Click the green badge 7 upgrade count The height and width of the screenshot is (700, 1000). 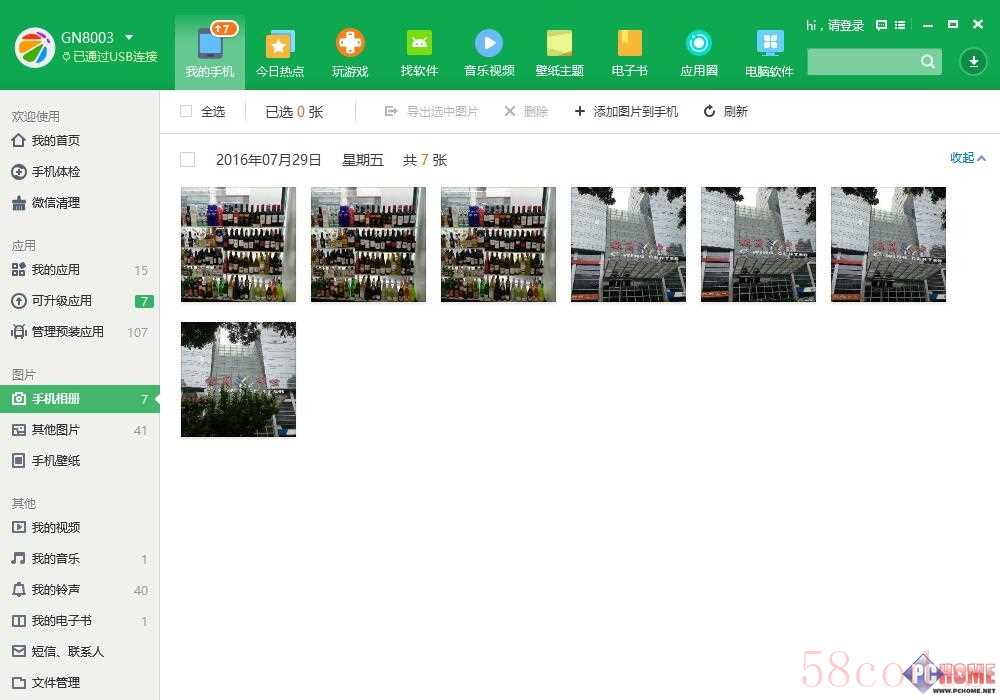coord(145,301)
